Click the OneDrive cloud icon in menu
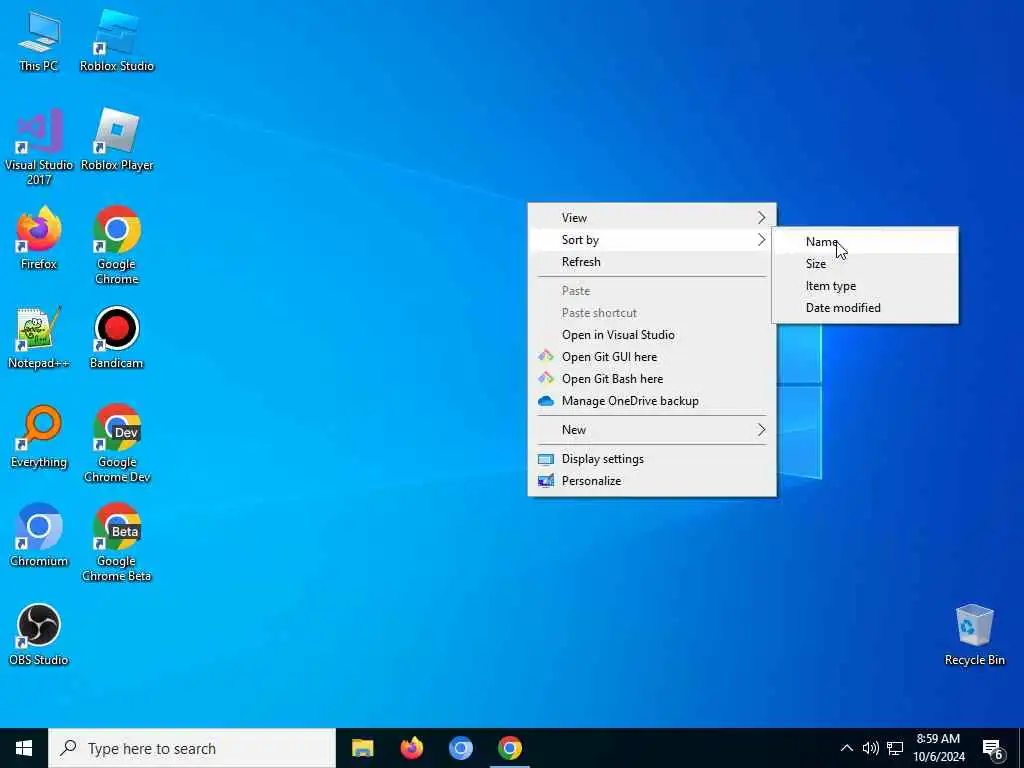 (545, 401)
